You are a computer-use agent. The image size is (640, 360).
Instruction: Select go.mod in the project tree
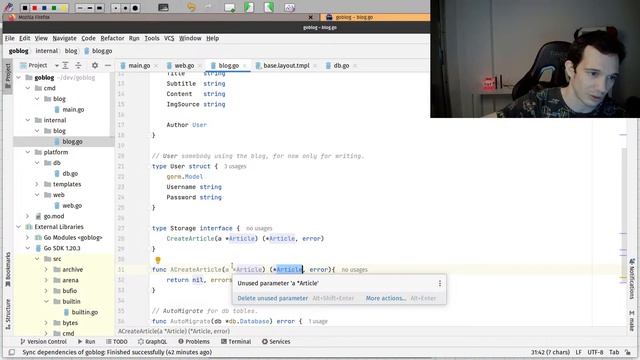coord(53,216)
